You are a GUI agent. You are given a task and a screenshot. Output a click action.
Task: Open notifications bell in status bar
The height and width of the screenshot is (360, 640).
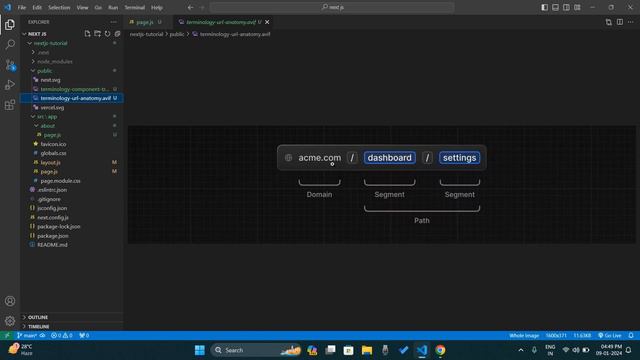(x=631, y=336)
